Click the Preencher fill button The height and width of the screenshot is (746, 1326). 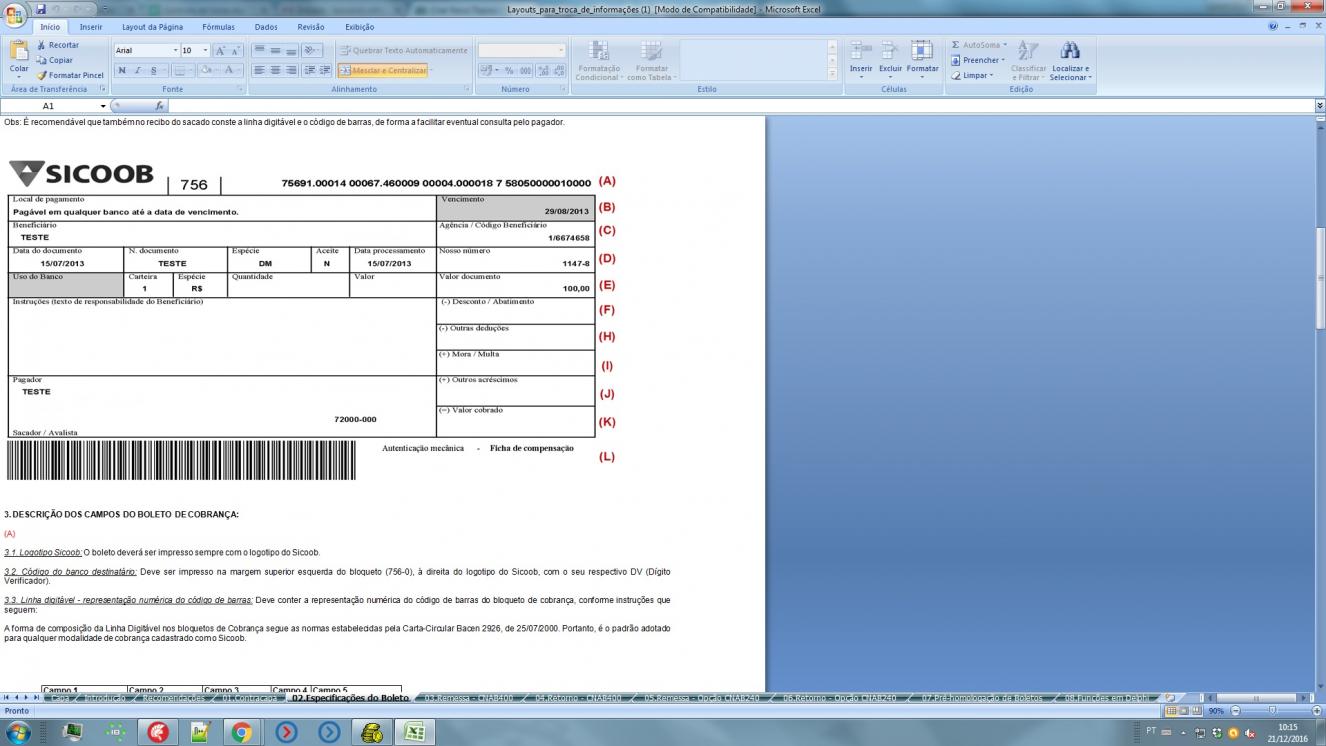978,60
